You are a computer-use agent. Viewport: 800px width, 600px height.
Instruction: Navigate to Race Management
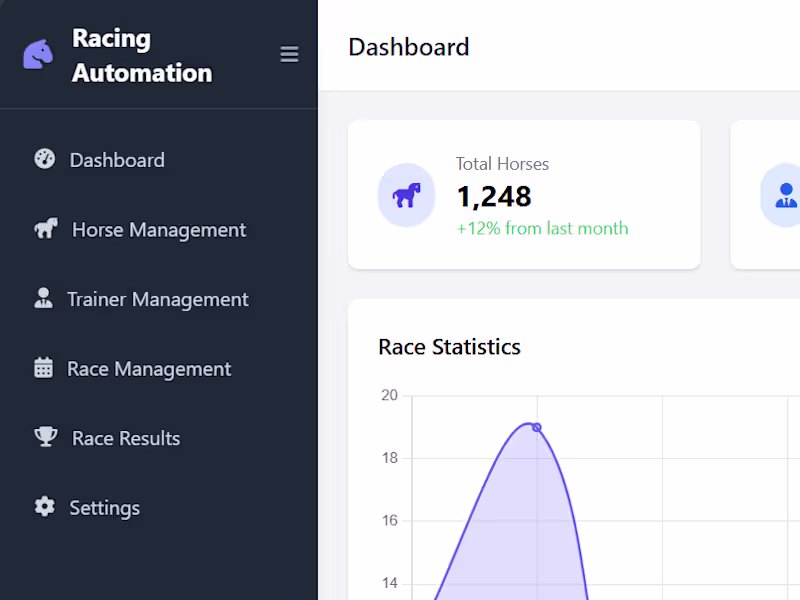tap(149, 369)
